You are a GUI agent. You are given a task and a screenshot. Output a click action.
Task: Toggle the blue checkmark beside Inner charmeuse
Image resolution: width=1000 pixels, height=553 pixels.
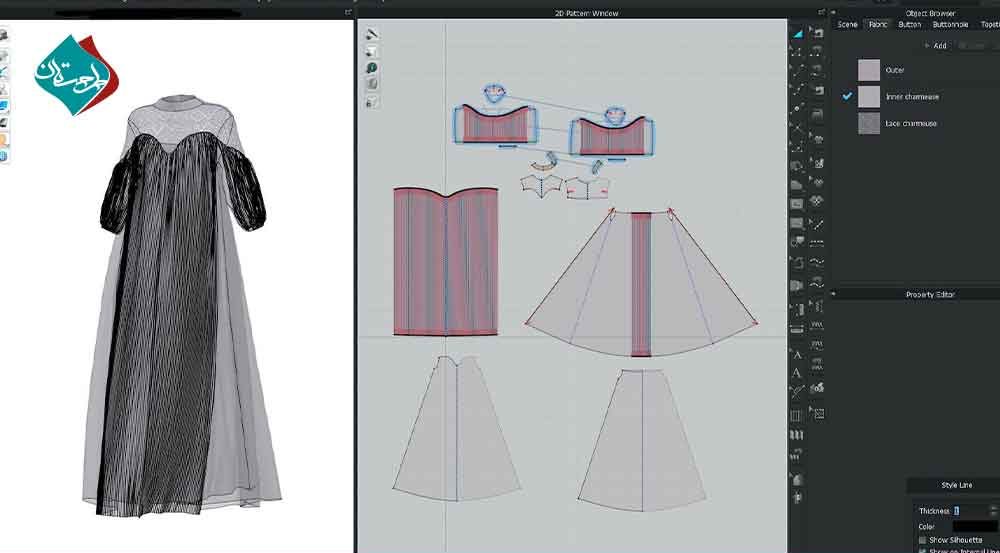click(x=847, y=96)
